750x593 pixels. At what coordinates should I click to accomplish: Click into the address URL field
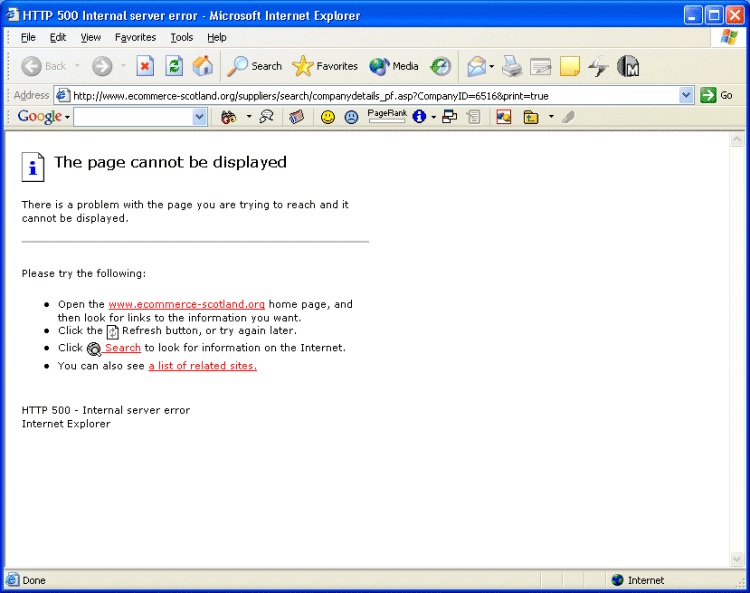click(x=373, y=96)
